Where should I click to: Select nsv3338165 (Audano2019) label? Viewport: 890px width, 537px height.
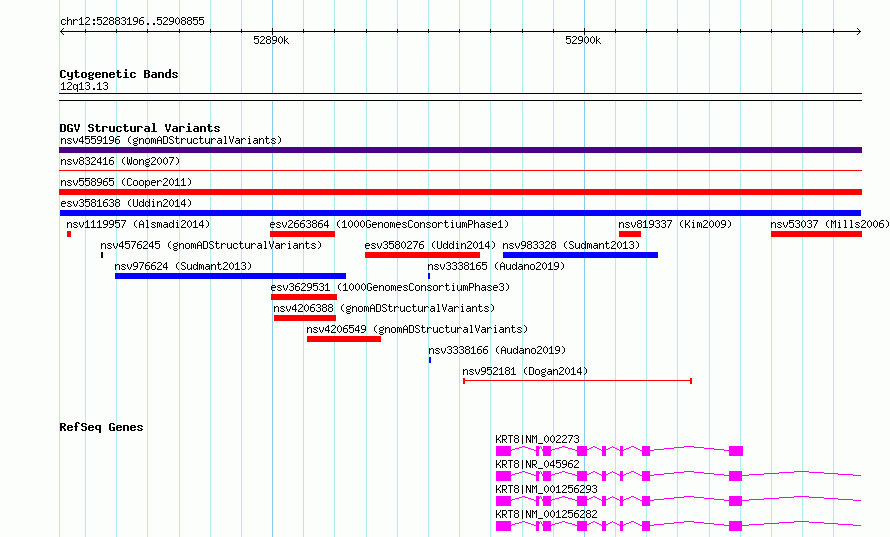tap(496, 266)
